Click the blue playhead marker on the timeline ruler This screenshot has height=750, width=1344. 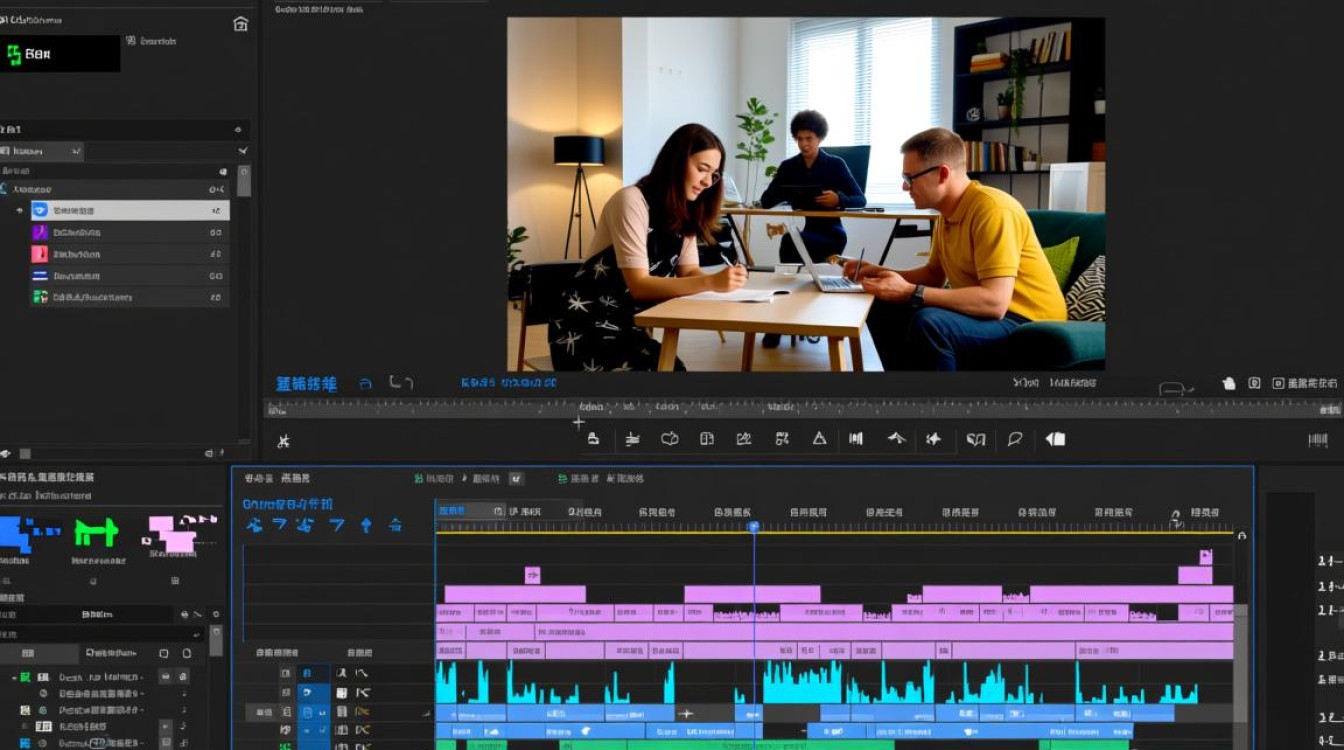[x=754, y=526]
